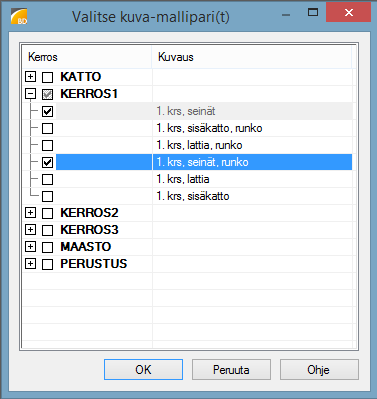Uncheck '1. krs, seinät, runko' checkbox
This screenshot has width=377, height=399.
47,162
